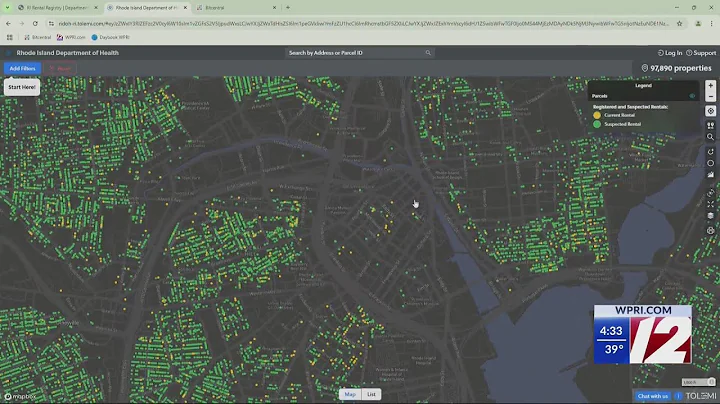Go forward in browser history
The width and height of the screenshot is (720, 404).
(22, 23)
